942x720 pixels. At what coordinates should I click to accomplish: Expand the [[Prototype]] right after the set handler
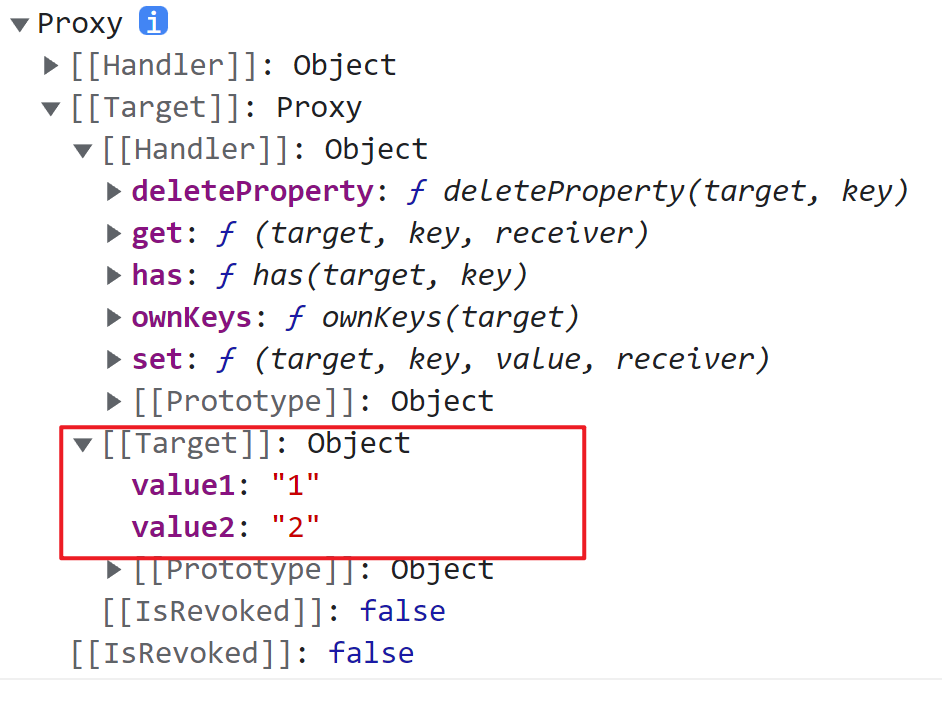click(114, 402)
